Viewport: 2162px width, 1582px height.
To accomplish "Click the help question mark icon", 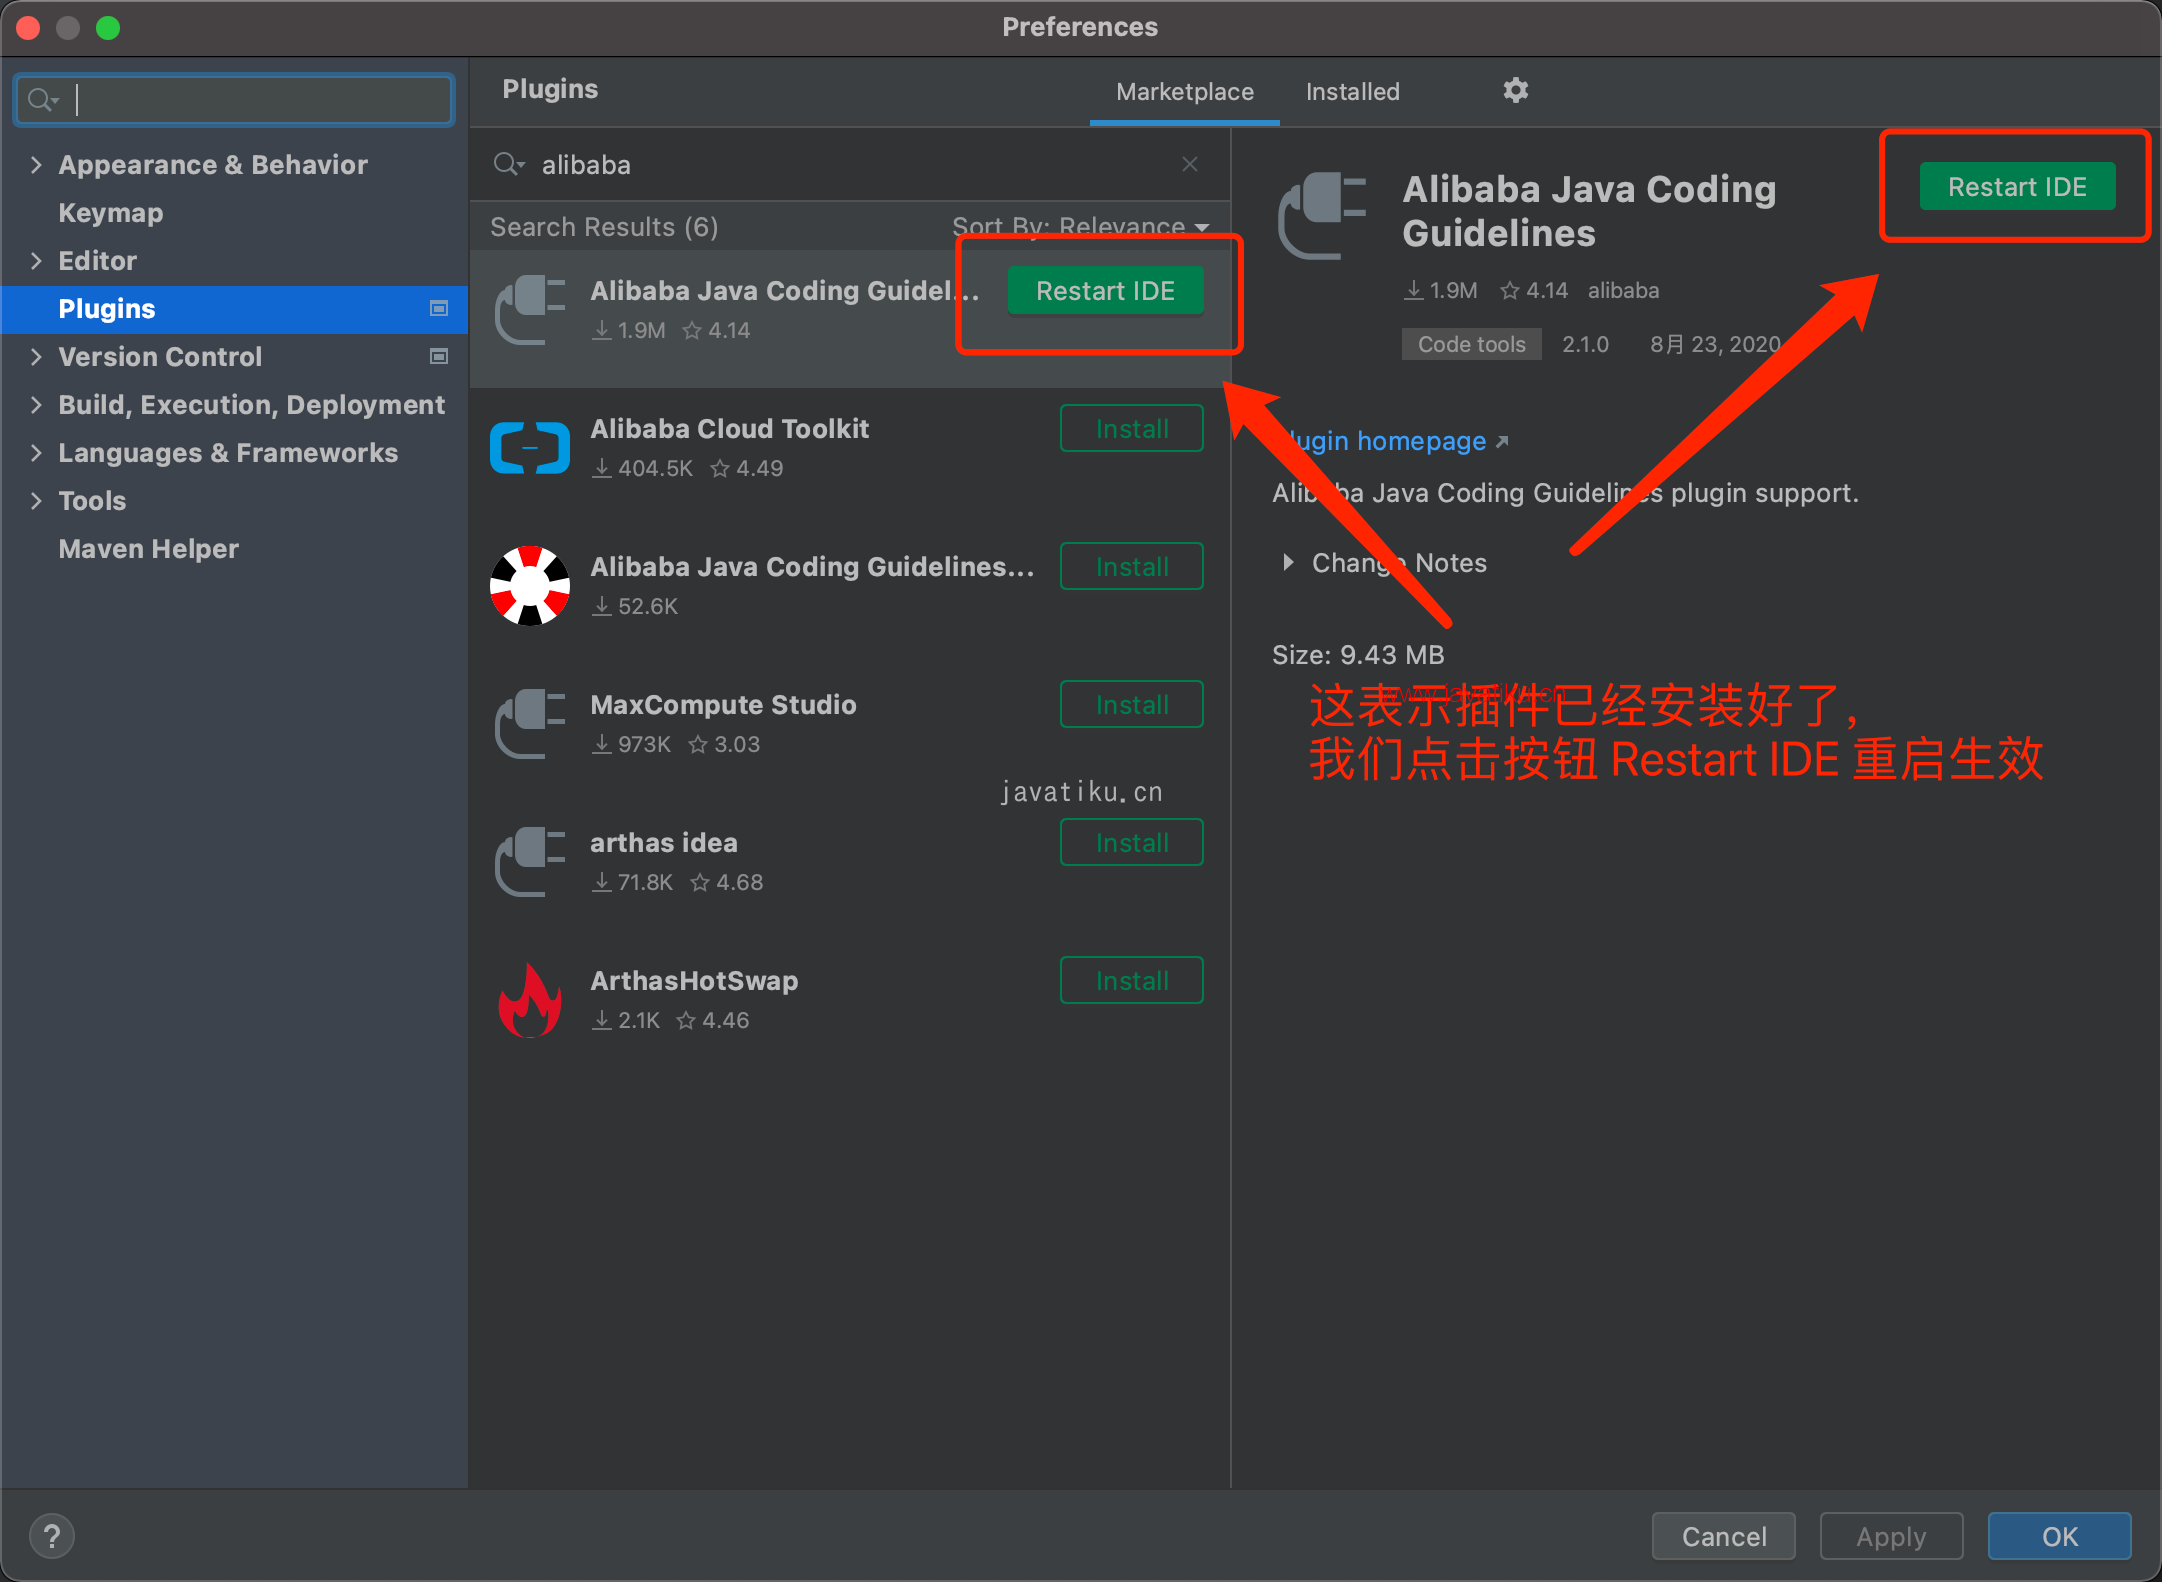I will [52, 1535].
